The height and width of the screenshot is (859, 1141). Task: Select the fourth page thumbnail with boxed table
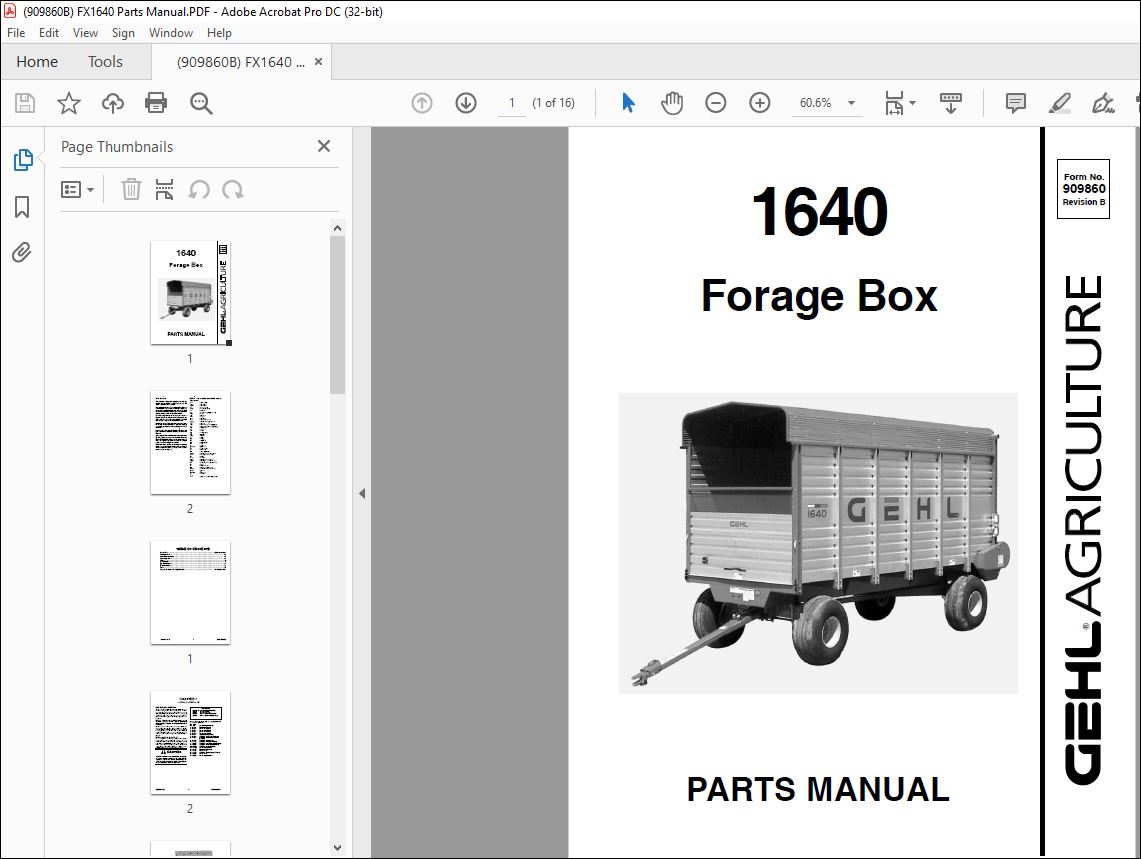coord(191,743)
